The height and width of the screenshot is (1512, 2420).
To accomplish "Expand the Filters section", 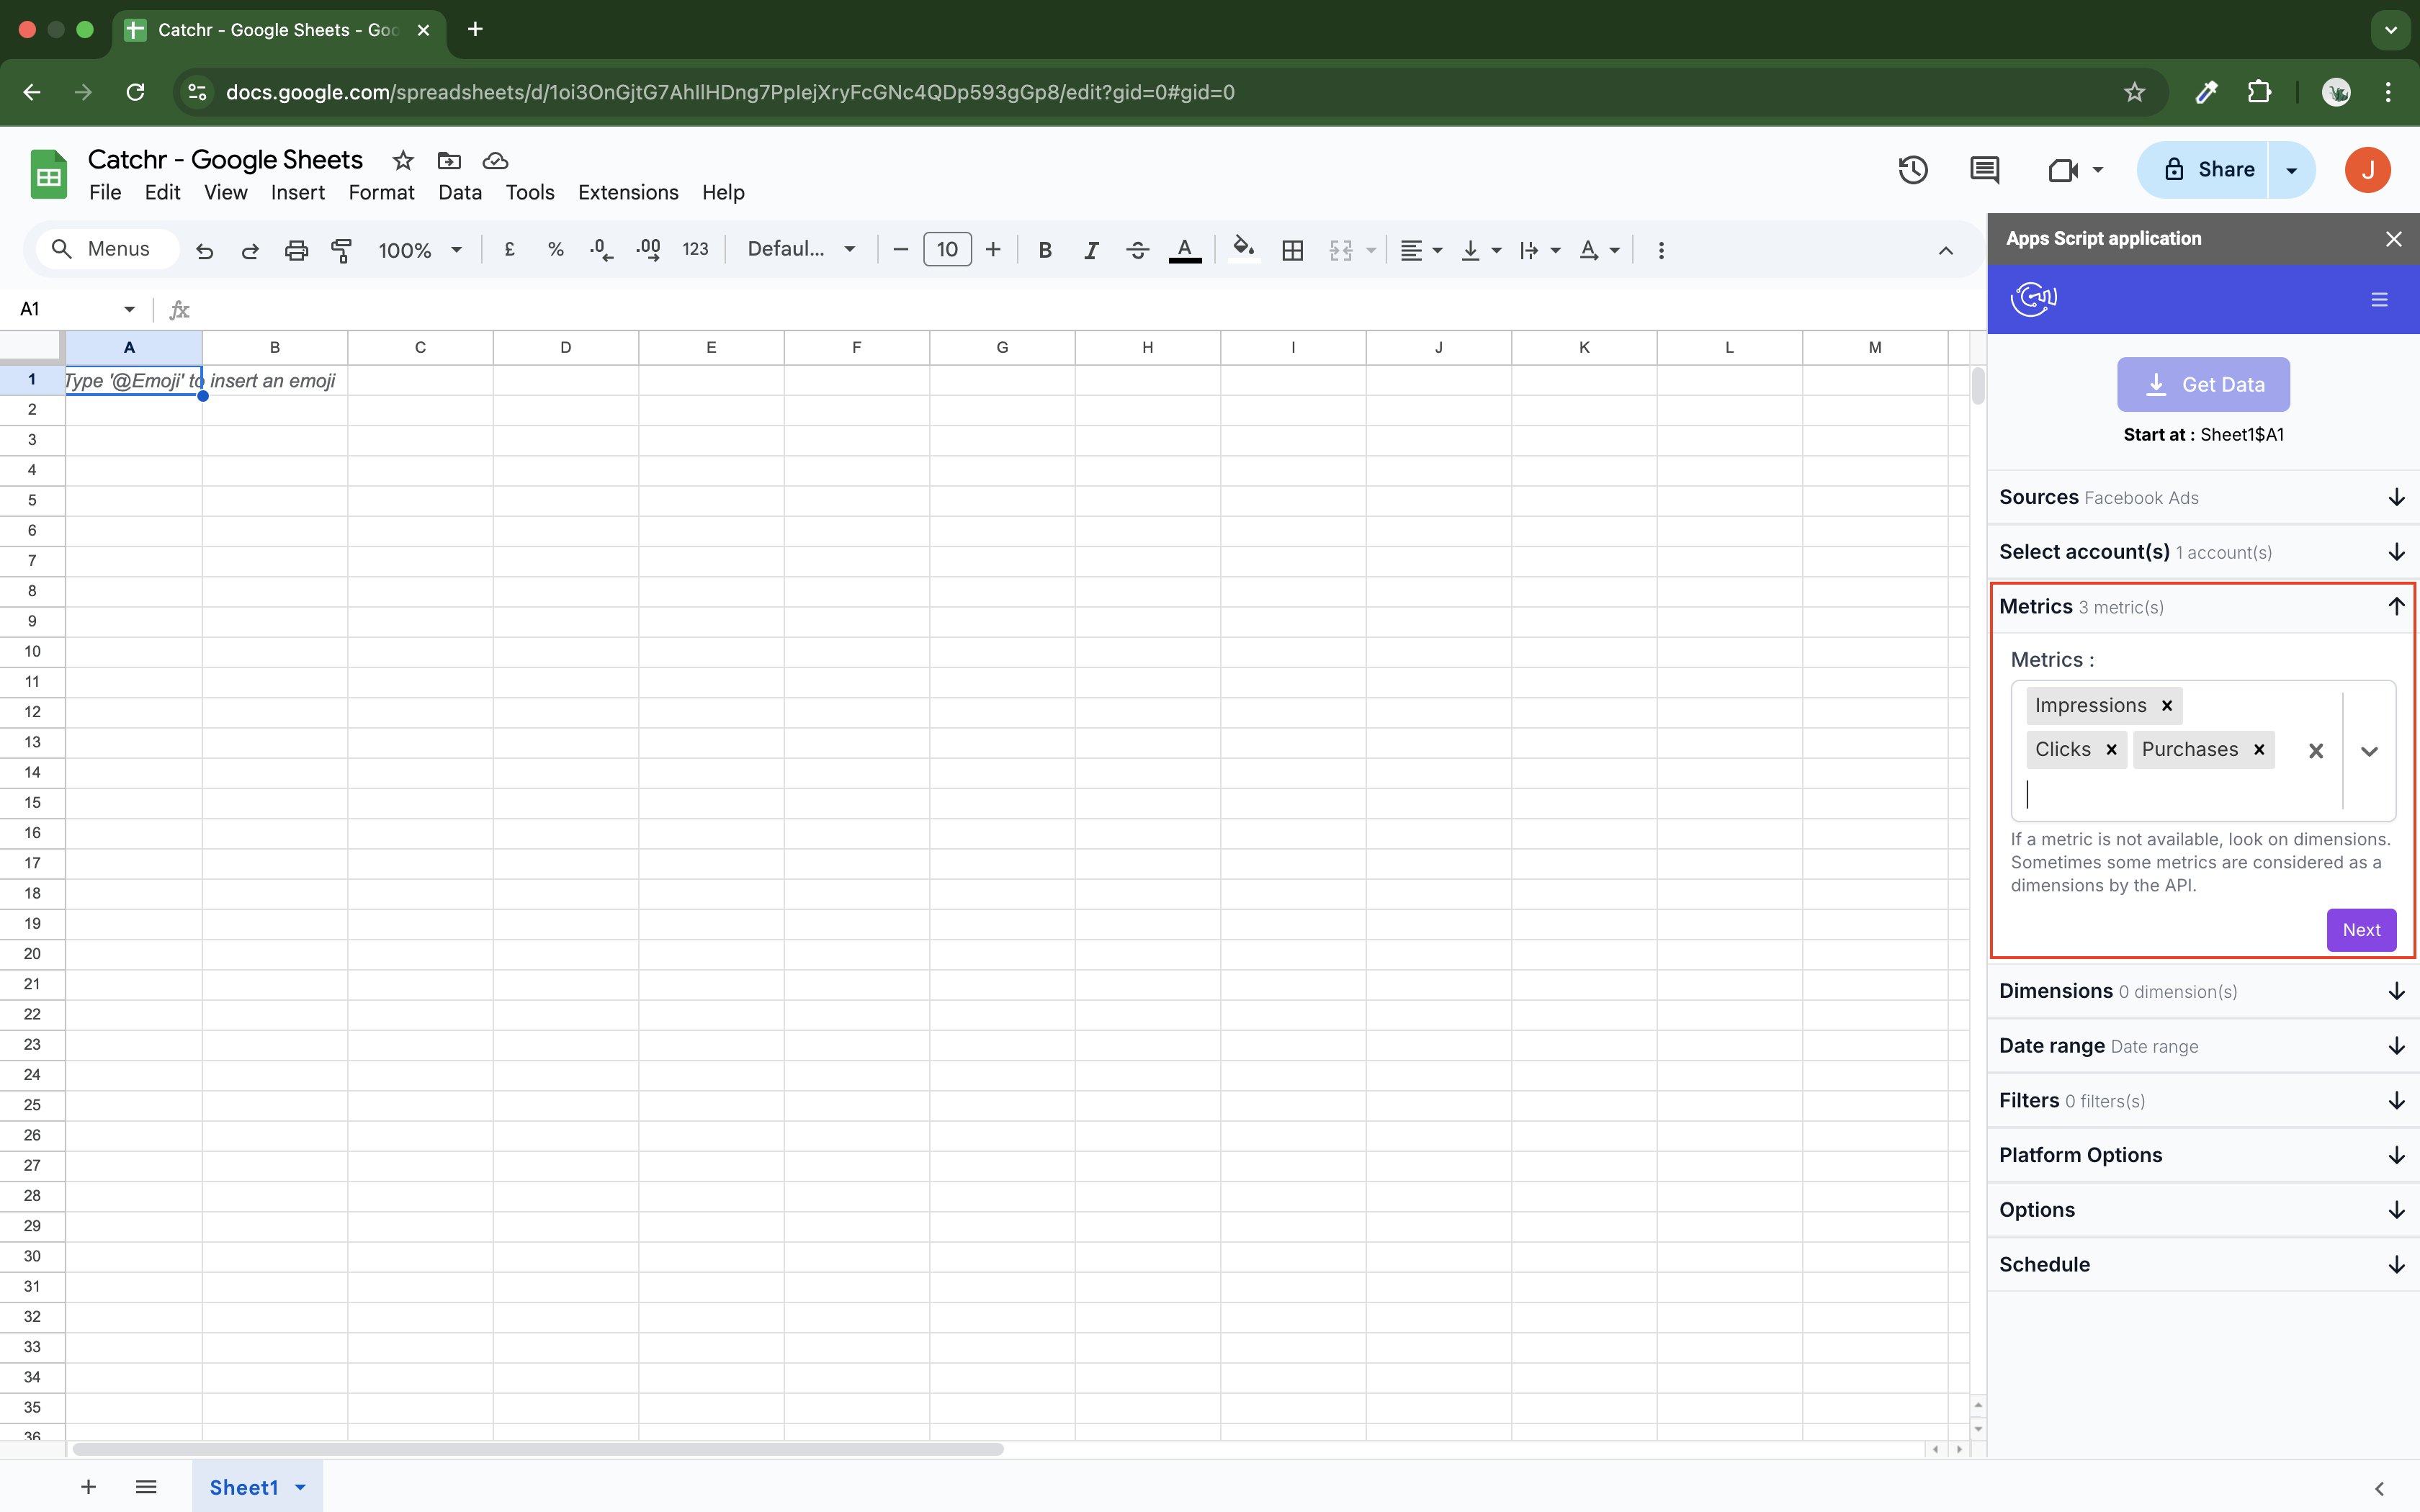I will click(2203, 1100).
